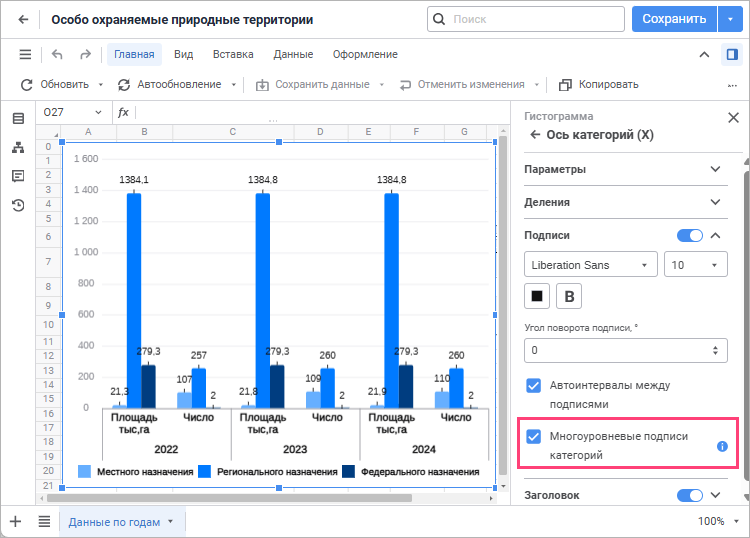Click the redo arrow icon

(x=85, y=55)
